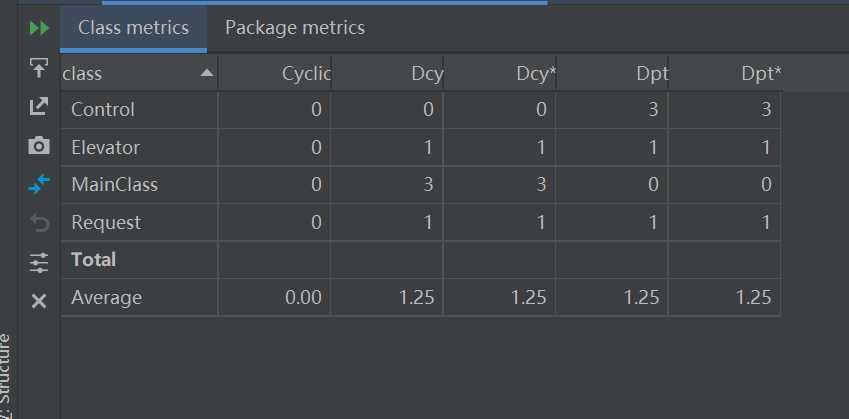The width and height of the screenshot is (849, 419).
Task: Click the Dcy* column header
Action: (x=500, y=73)
